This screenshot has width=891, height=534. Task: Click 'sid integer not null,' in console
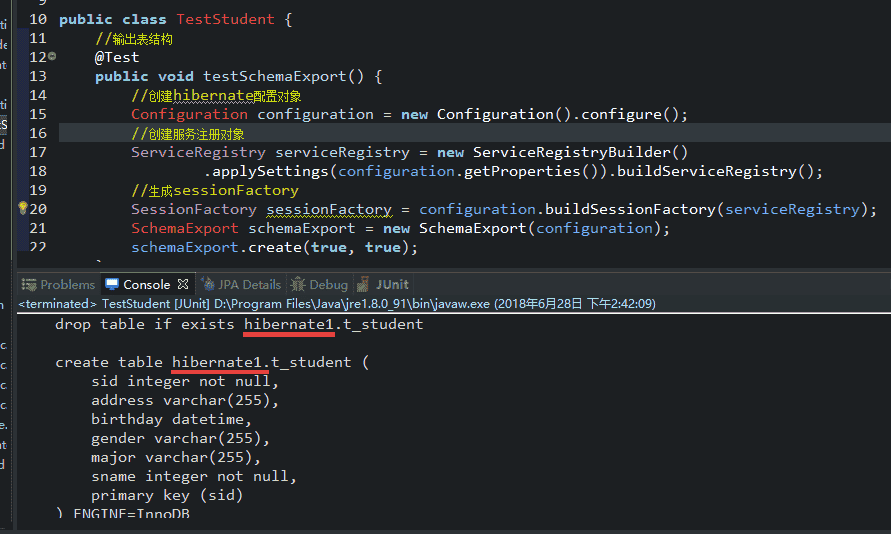185,381
